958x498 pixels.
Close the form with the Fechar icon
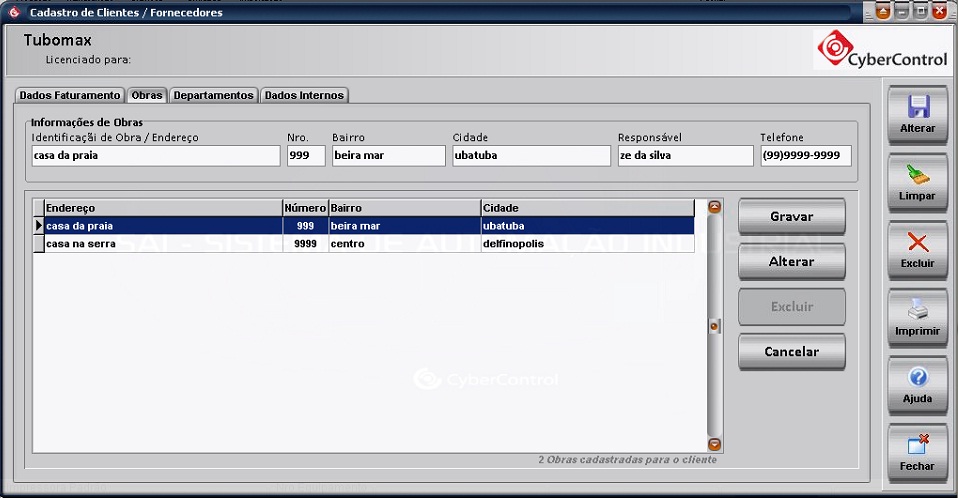pos(917,446)
